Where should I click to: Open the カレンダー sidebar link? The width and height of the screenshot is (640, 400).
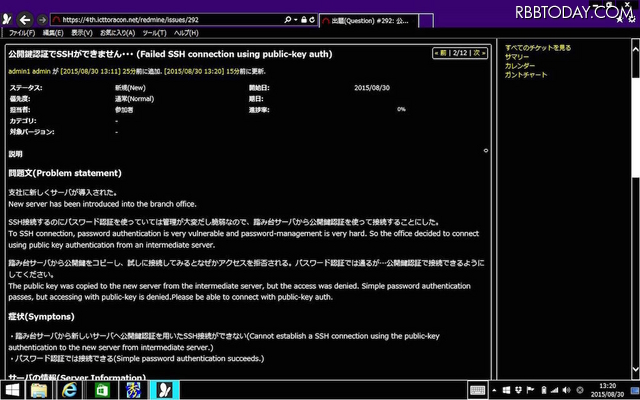pos(520,66)
